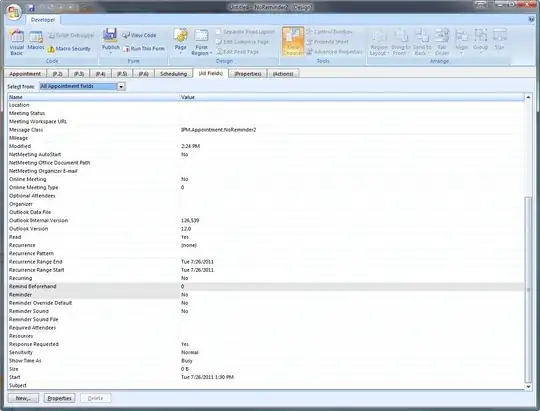Select the Sensitivity field row

click(x=266, y=352)
